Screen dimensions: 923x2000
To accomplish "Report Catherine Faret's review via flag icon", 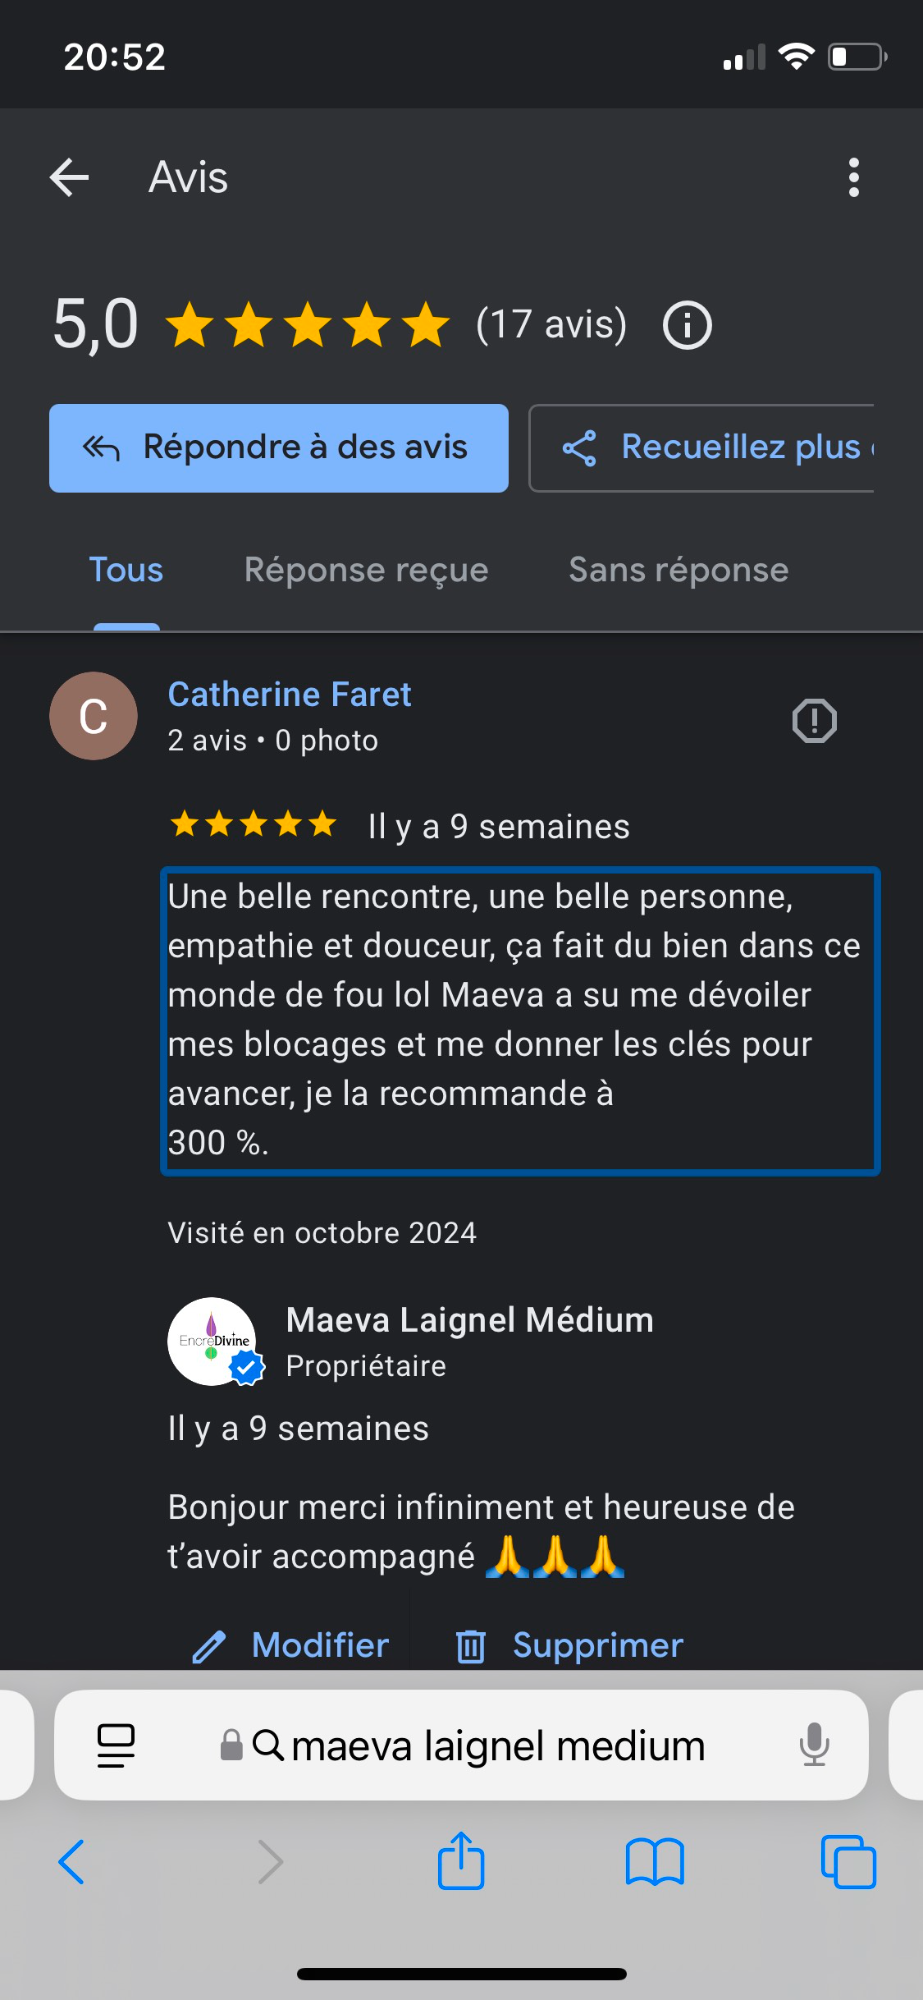I will point(814,720).
